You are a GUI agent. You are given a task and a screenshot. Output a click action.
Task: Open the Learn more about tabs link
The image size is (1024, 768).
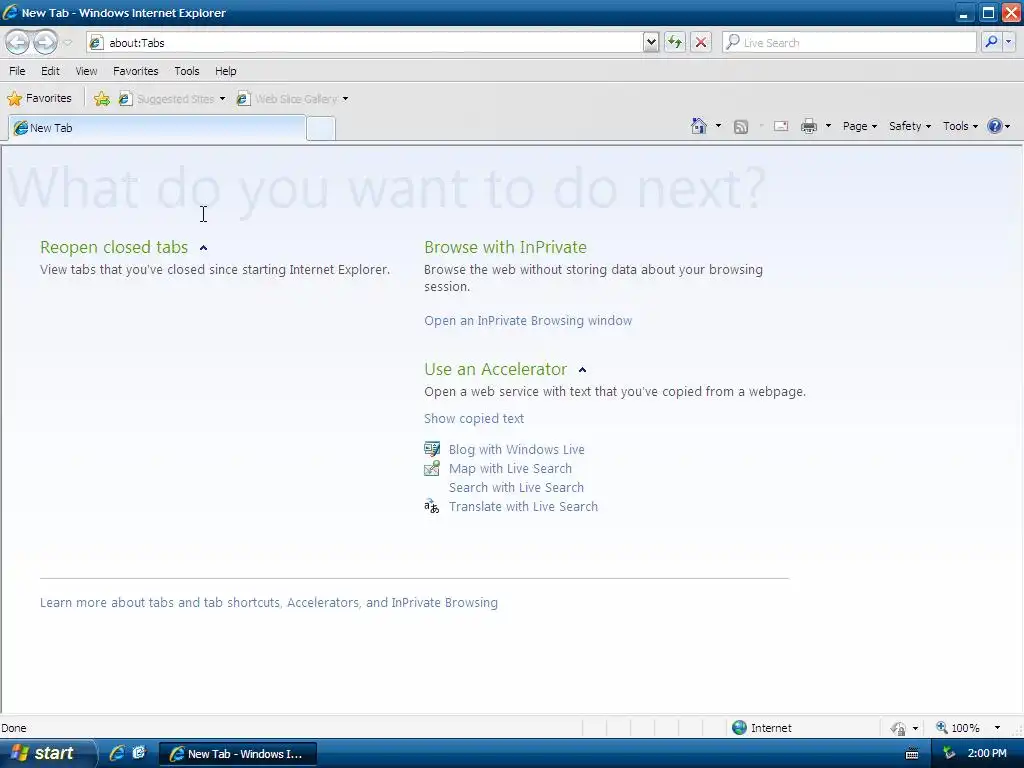268,602
